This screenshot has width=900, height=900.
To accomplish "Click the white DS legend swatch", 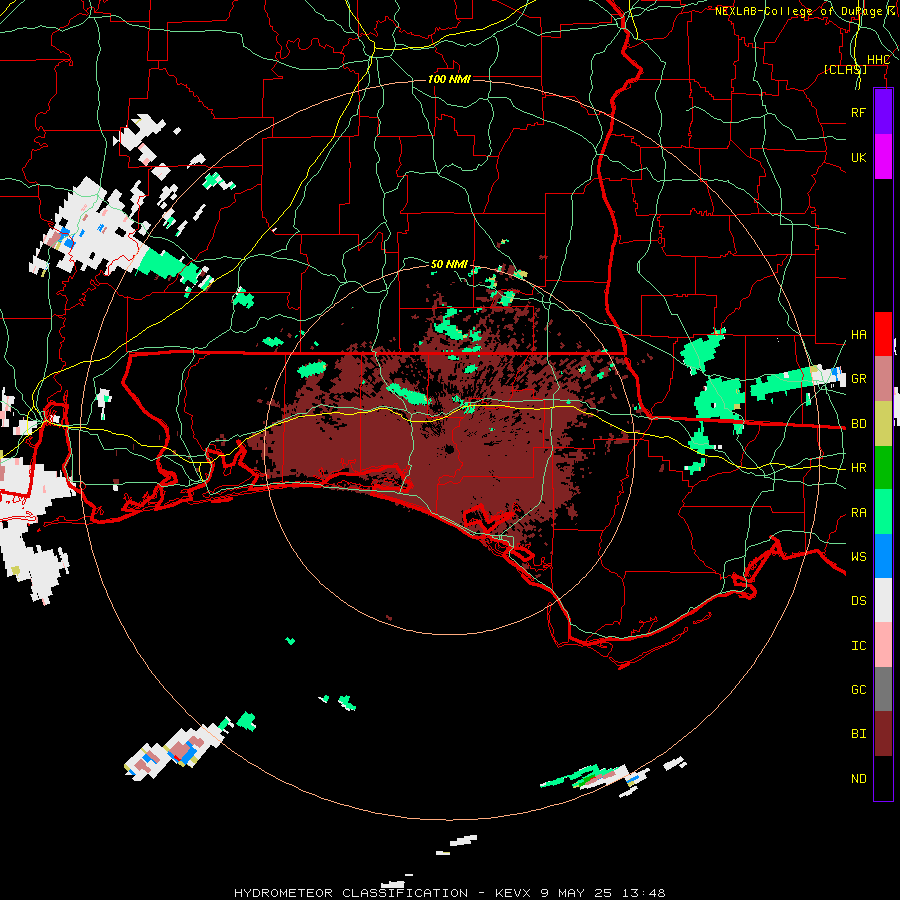I will [883, 600].
